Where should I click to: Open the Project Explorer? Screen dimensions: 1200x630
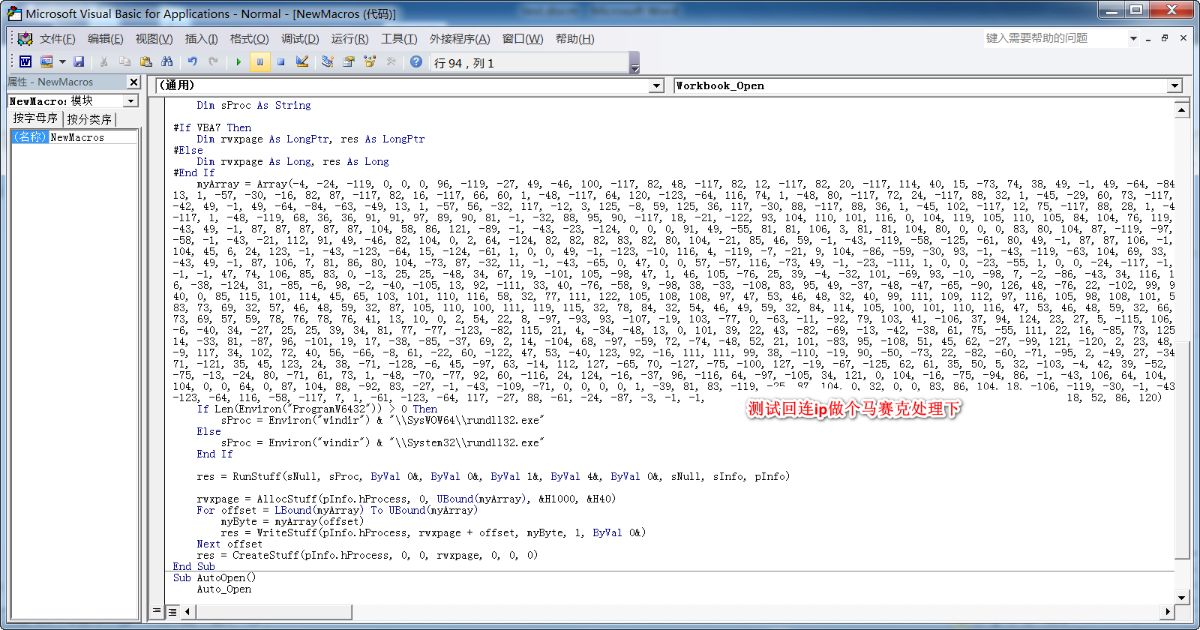point(327,62)
